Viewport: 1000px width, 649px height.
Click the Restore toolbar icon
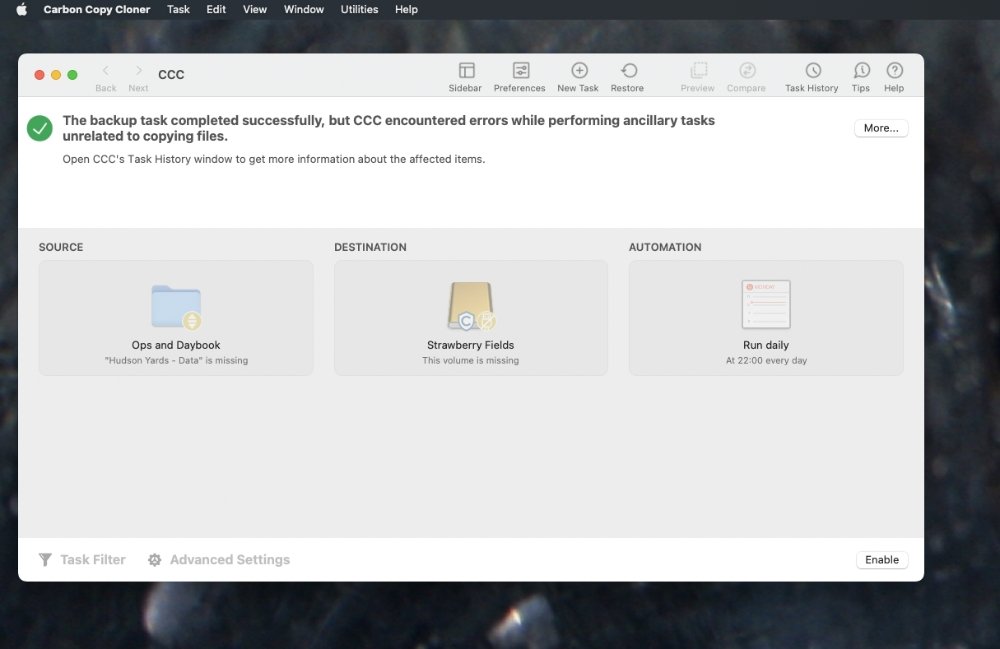pos(629,70)
